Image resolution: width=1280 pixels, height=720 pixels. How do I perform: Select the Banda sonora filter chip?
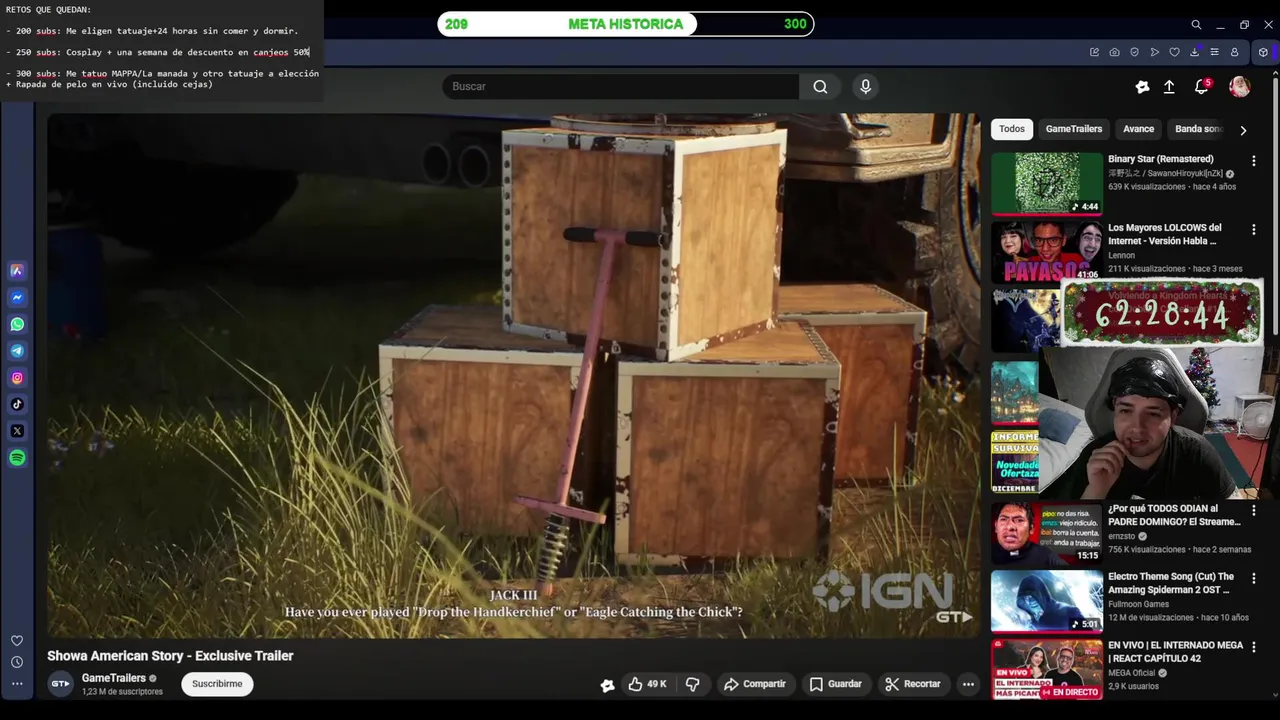coord(1198,129)
